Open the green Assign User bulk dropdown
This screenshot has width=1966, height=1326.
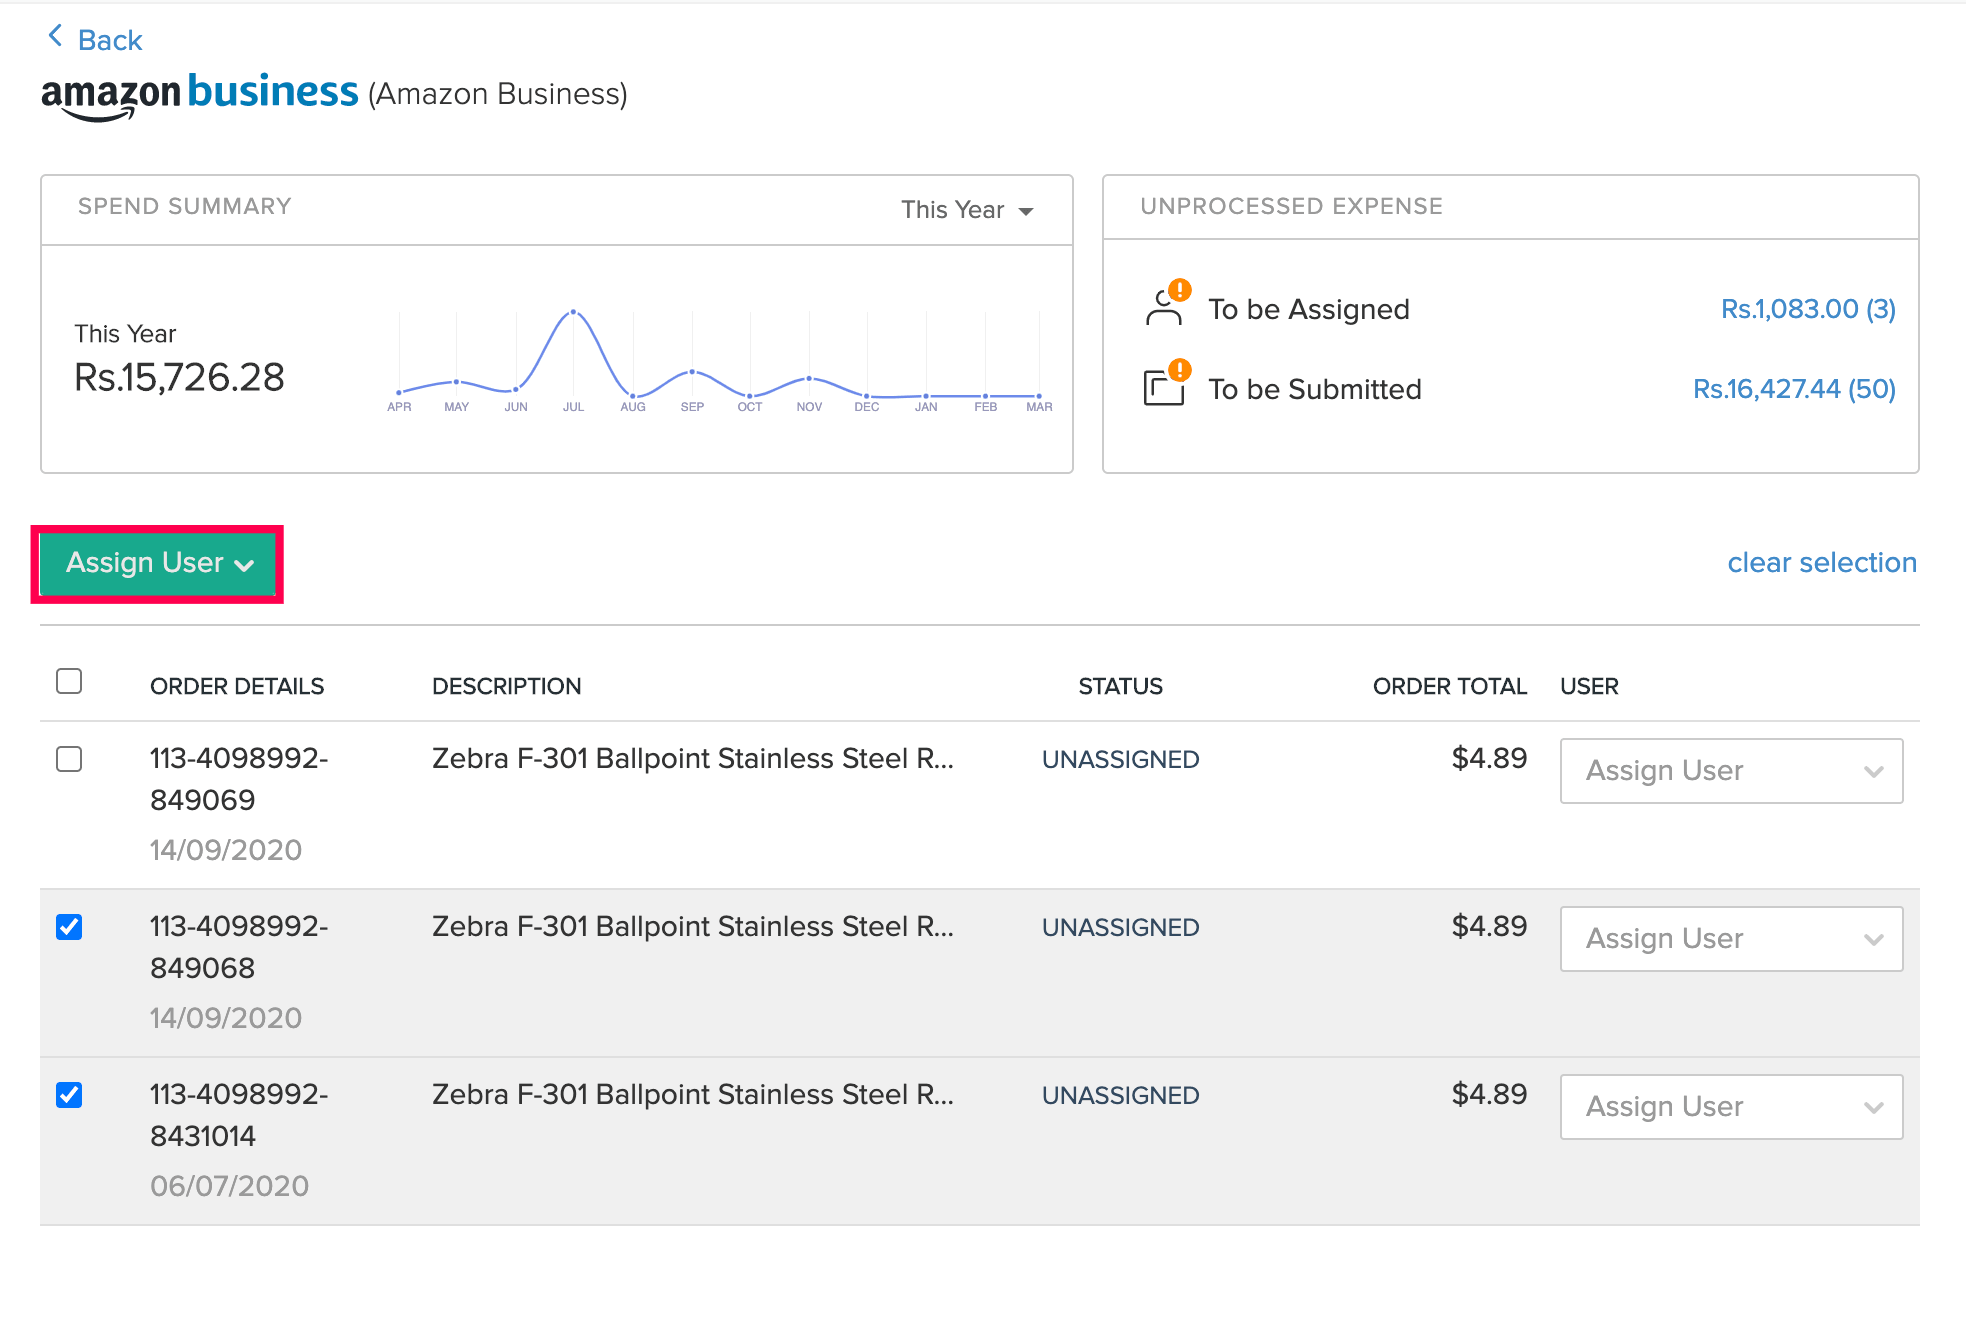[158, 564]
